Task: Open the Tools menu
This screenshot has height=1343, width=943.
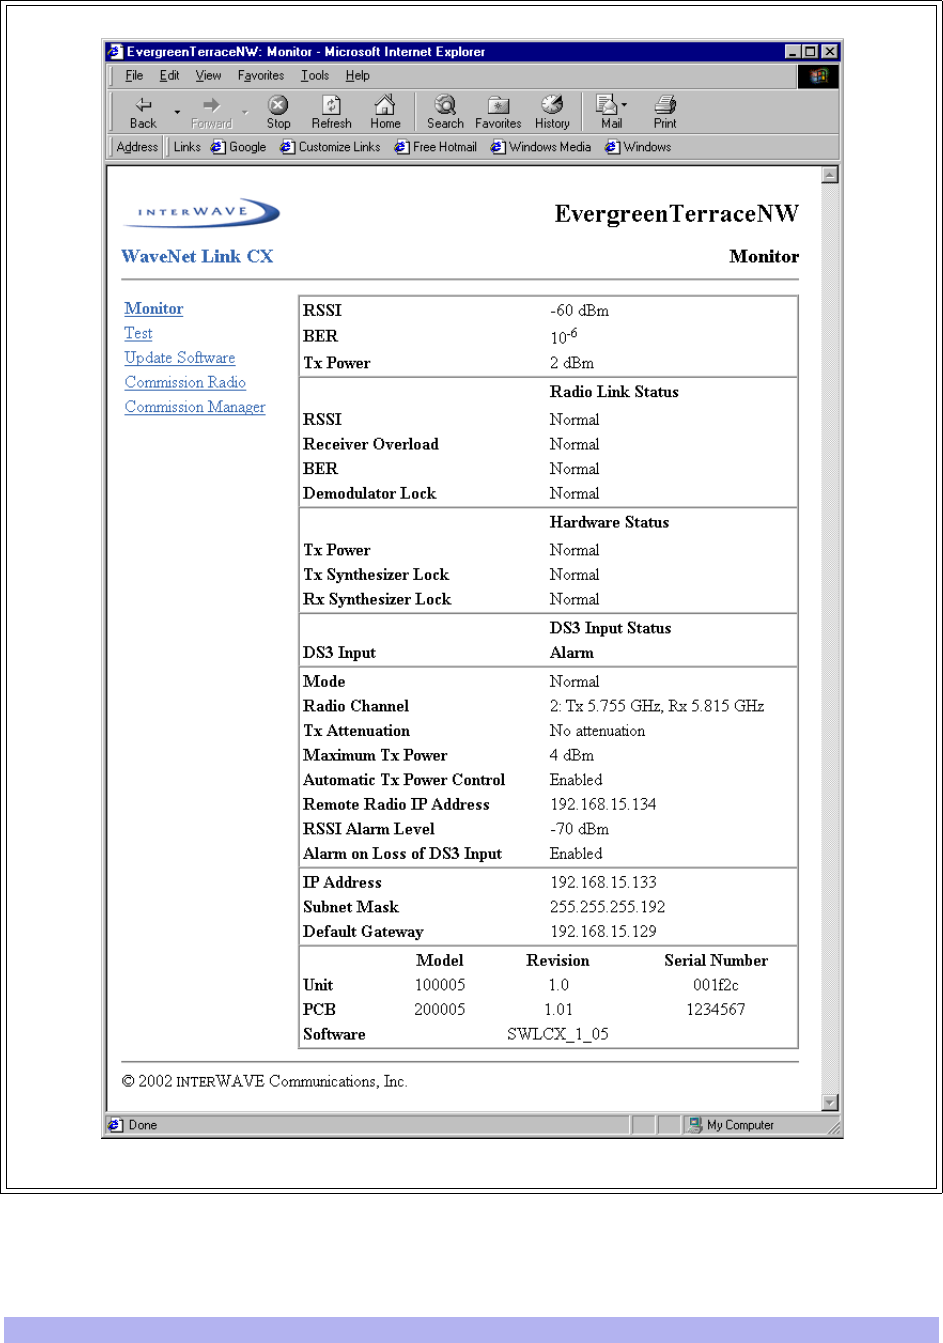Action: click(x=315, y=75)
